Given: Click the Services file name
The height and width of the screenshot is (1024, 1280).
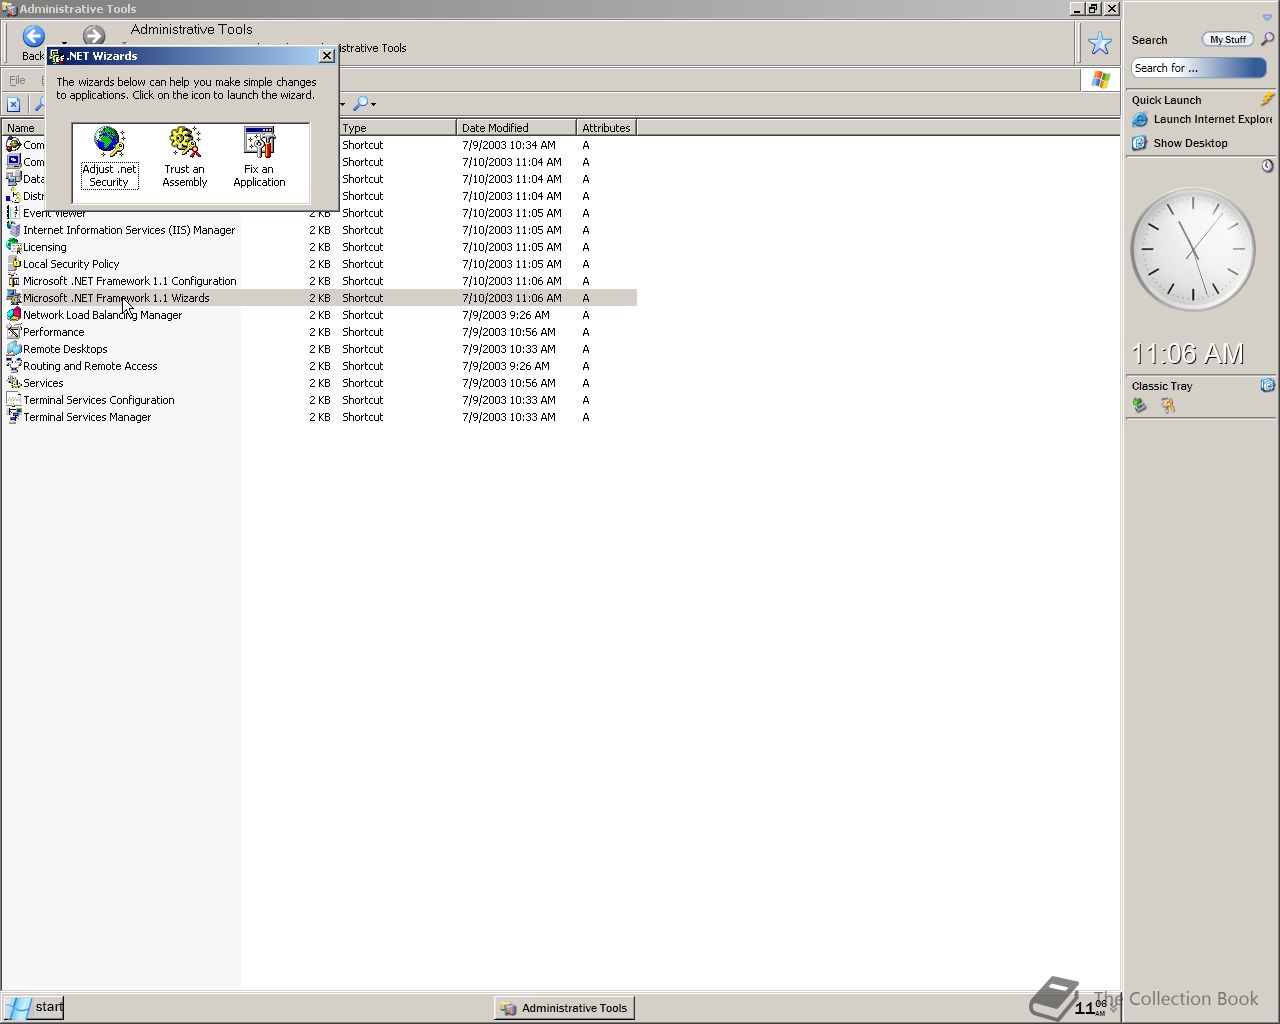Looking at the screenshot, I should pos(43,383).
